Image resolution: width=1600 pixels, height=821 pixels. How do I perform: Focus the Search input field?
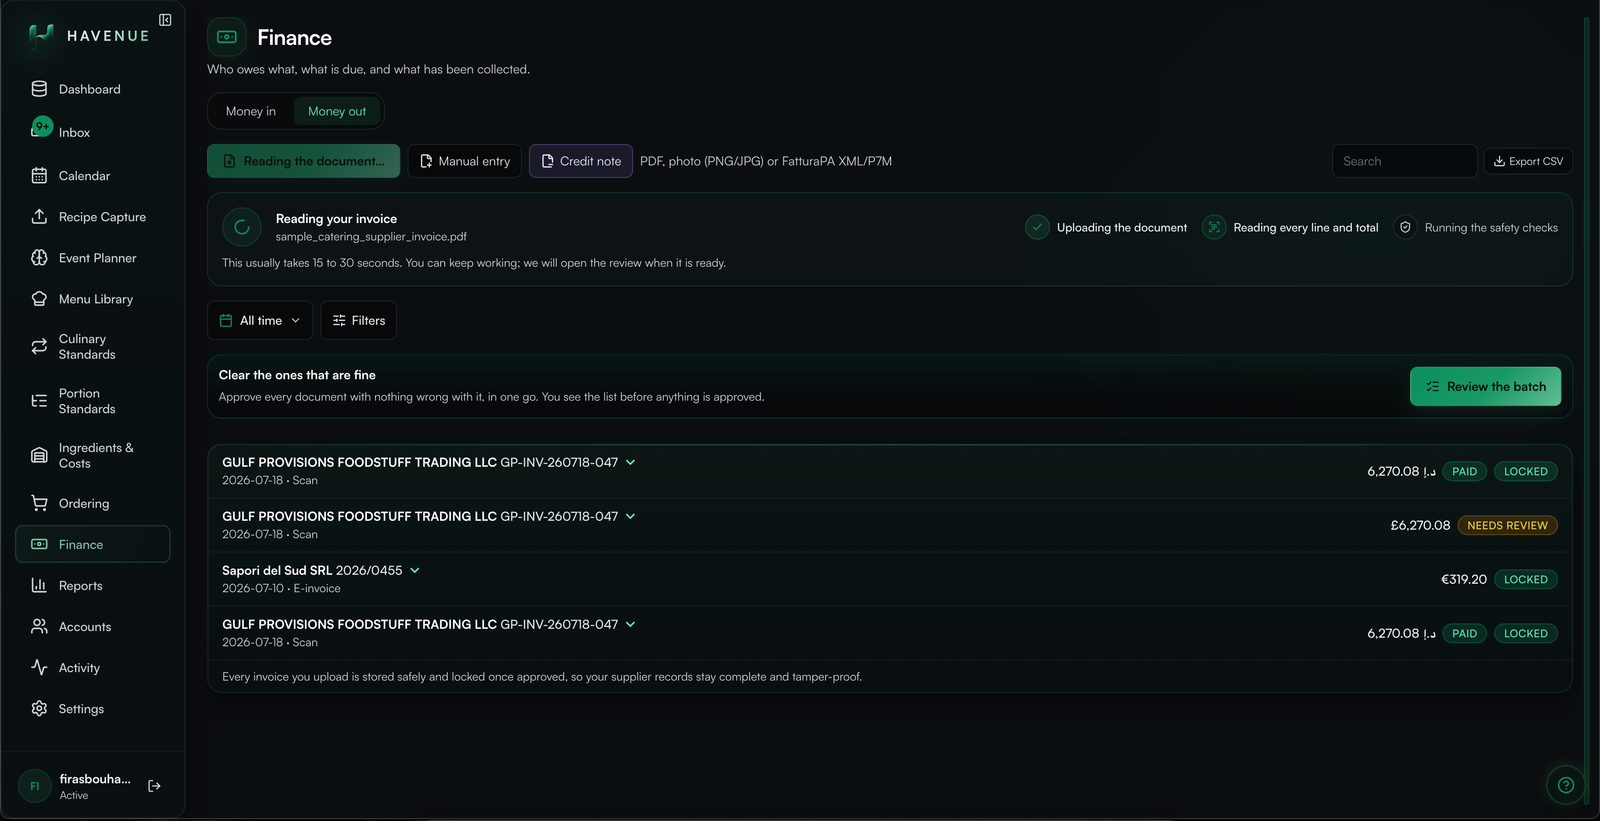(x=1405, y=161)
